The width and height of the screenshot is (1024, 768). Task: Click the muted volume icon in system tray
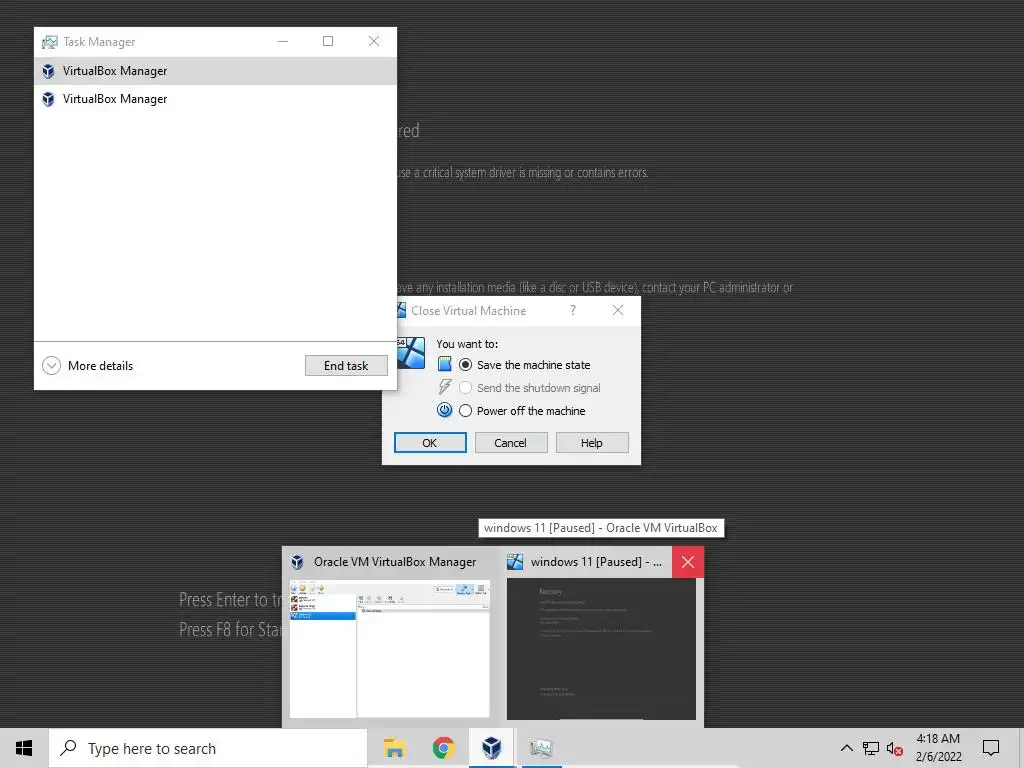(x=895, y=748)
